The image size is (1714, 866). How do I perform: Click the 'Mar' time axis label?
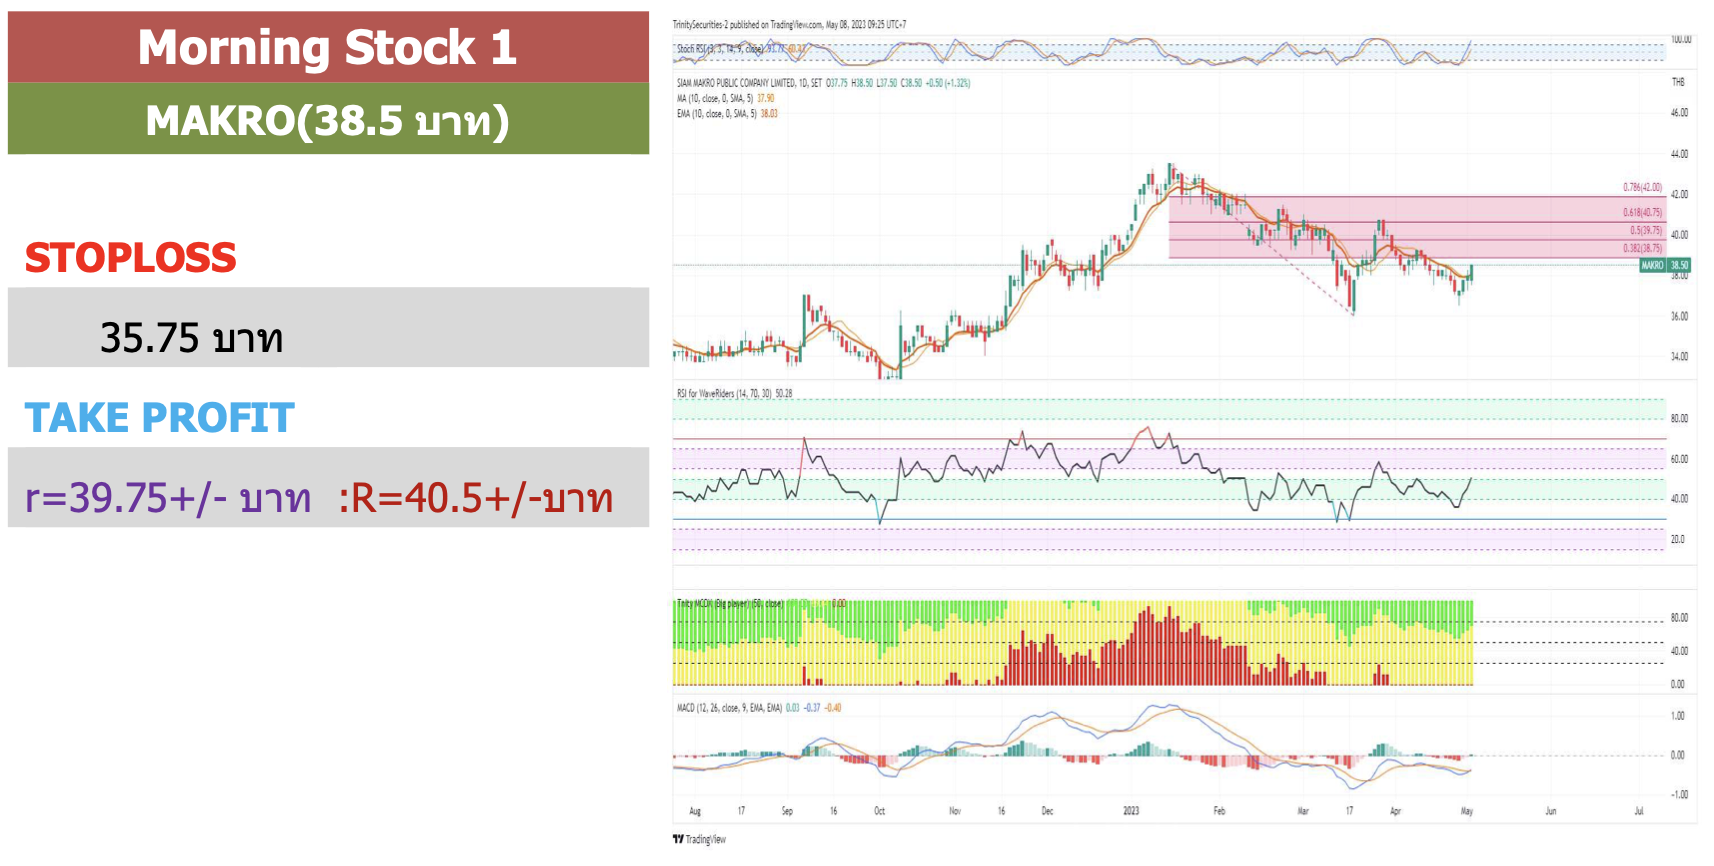coord(1303,811)
